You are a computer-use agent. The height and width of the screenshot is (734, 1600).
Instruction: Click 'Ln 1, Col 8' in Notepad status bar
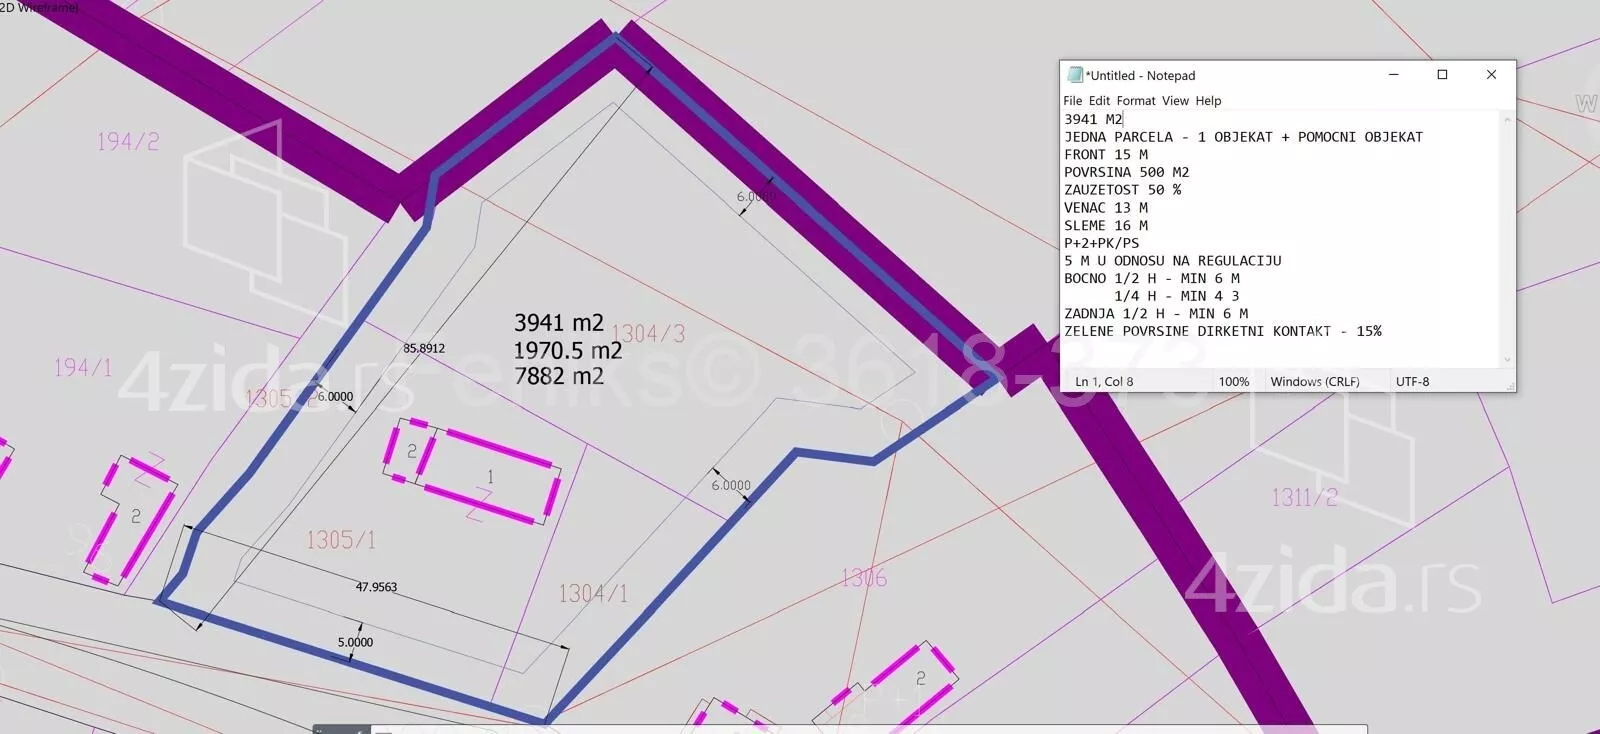pos(1104,382)
